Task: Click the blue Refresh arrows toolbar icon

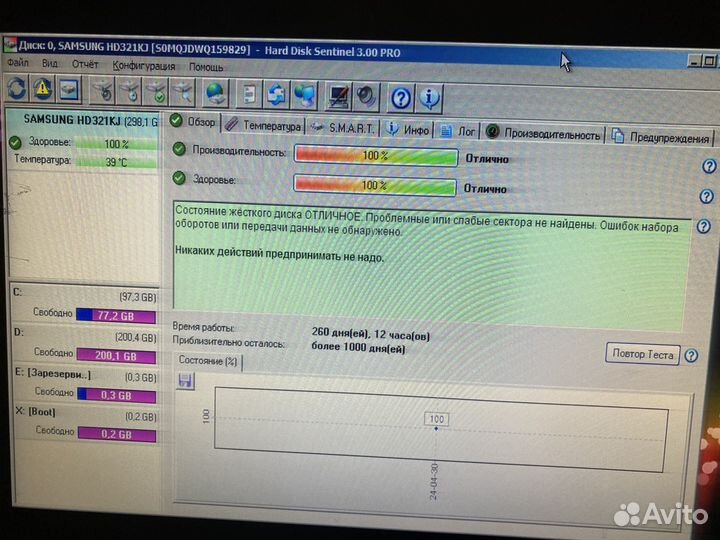Action: coord(17,88)
